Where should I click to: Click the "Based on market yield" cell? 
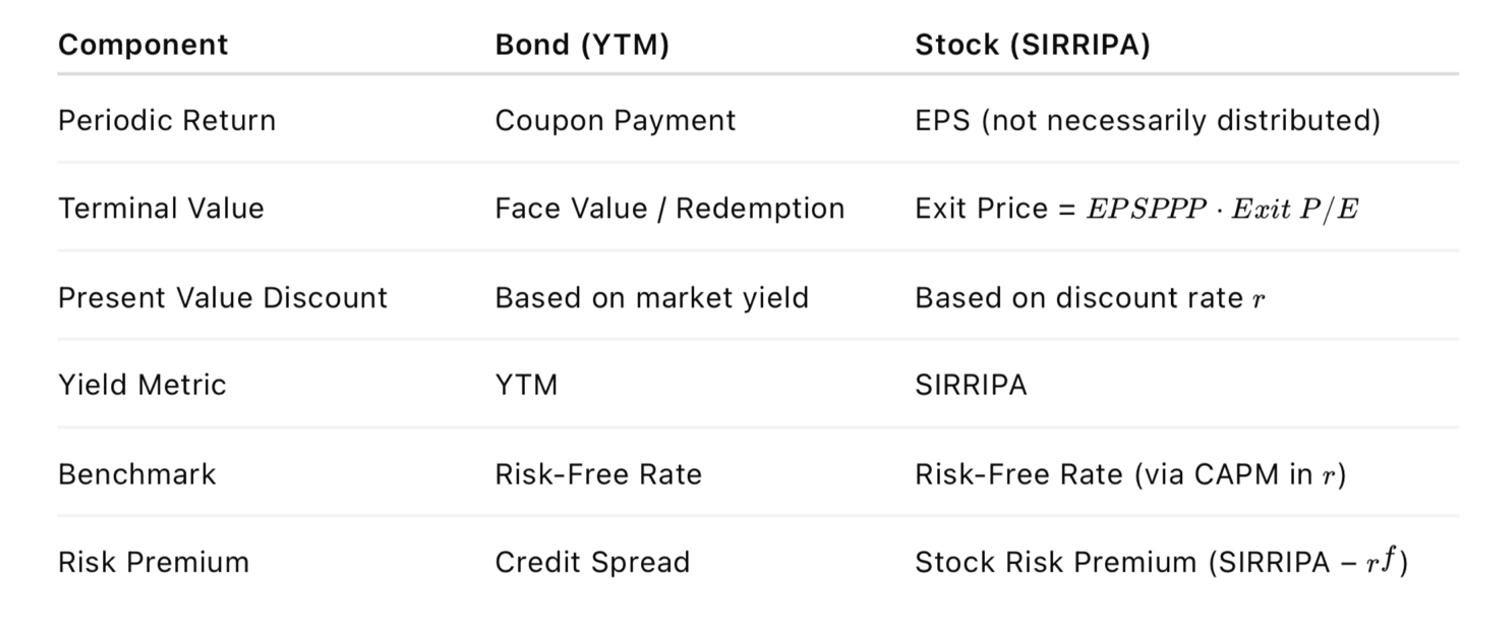pyautogui.click(x=651, y=298)
